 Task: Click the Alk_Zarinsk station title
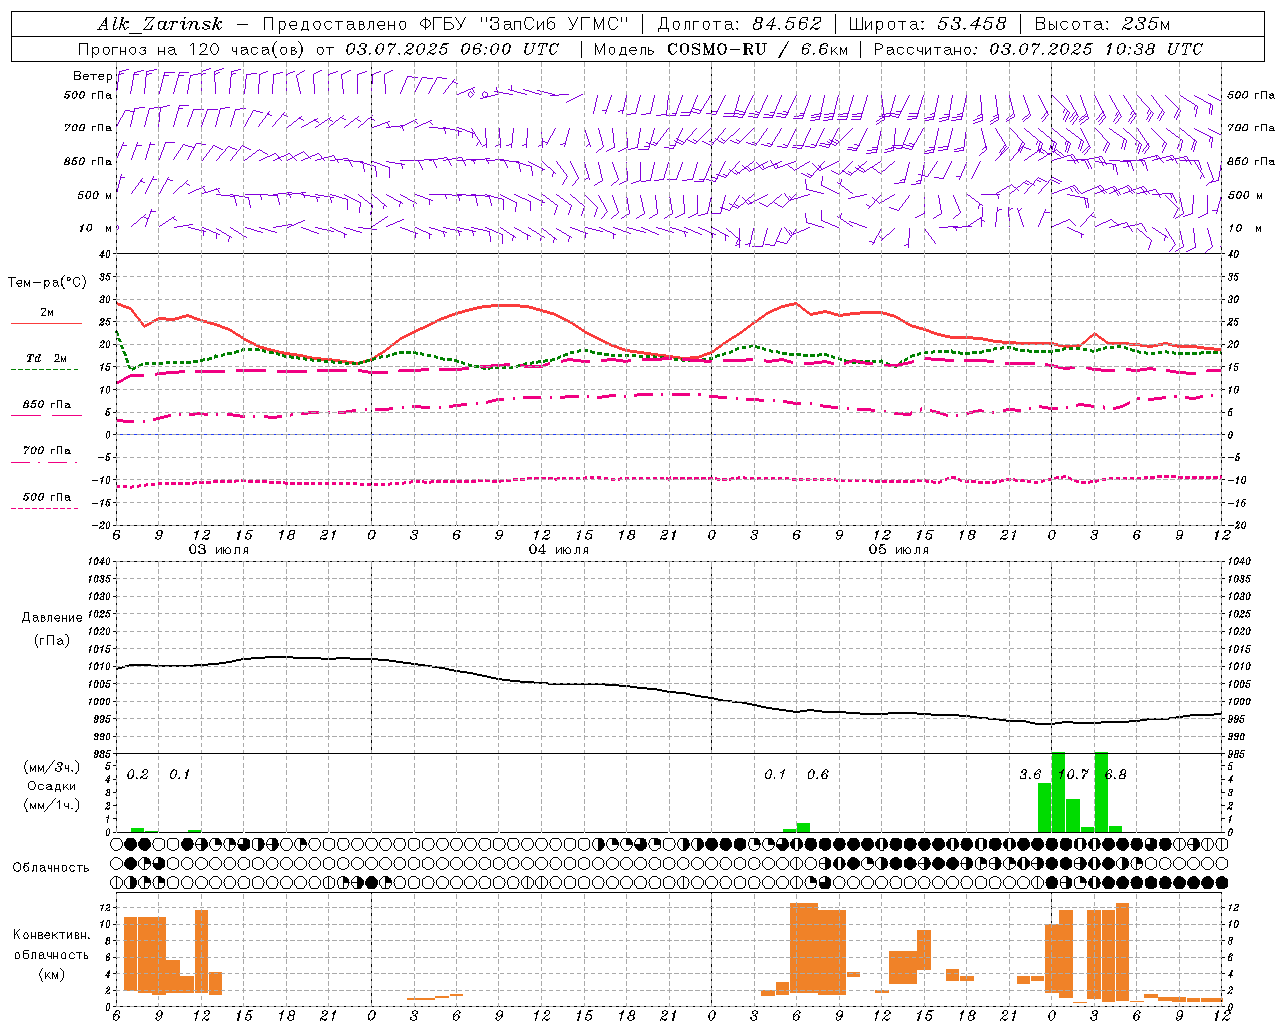[x=160, y=24]
